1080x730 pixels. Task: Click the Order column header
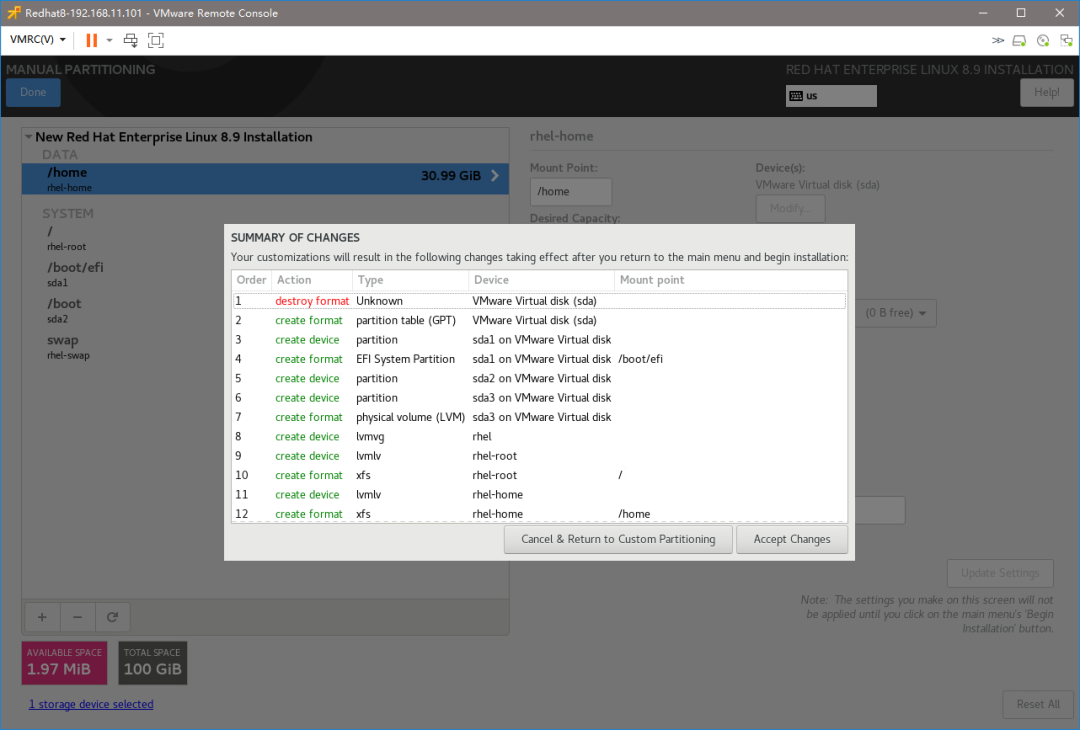click(x=251, y=280)
